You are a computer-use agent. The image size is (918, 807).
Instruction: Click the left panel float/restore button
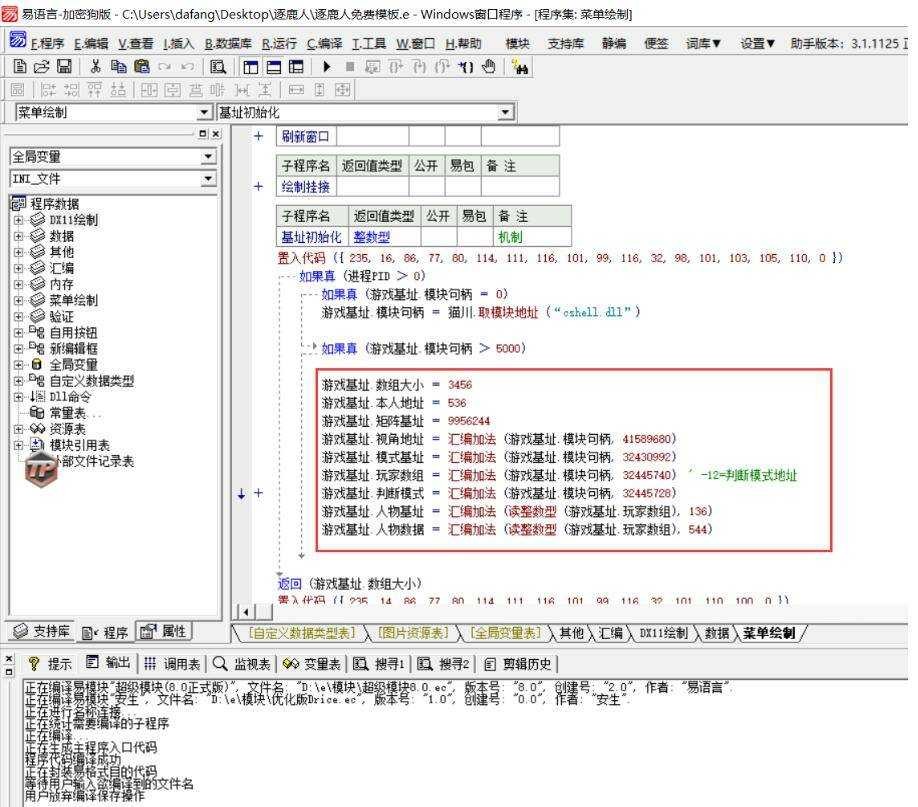(x=203, y=134)
